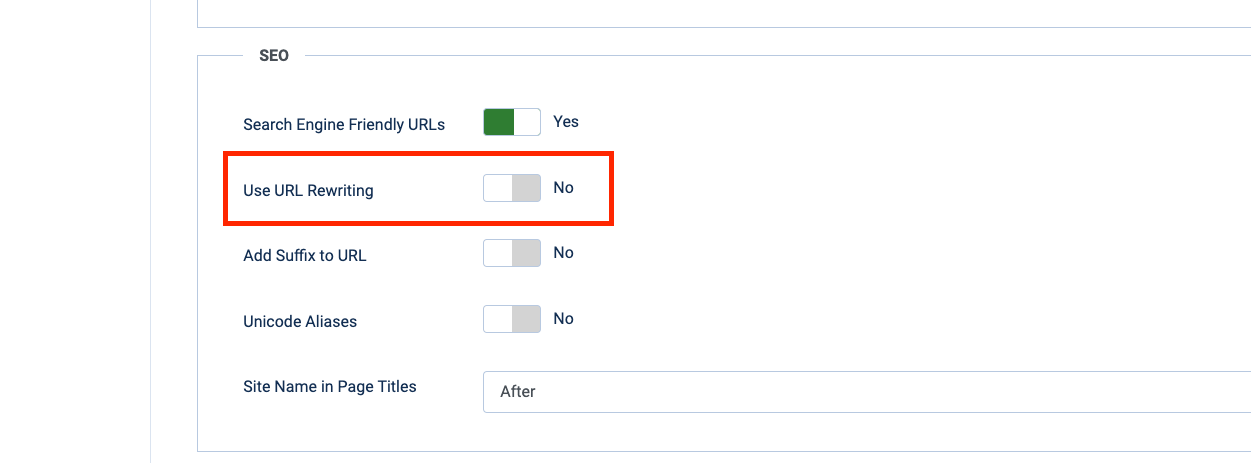The height and width of the screenshot is (463, 1251).
Task: Click Yes beside Search Engine Friendly URLs
Action: pyautogui.click(x=566, y=122)
